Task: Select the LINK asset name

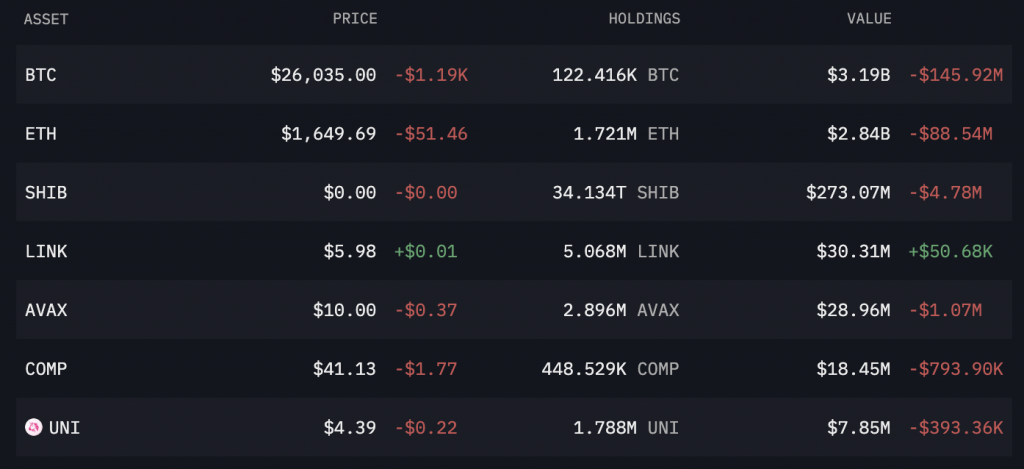Action: coord(46,251)
